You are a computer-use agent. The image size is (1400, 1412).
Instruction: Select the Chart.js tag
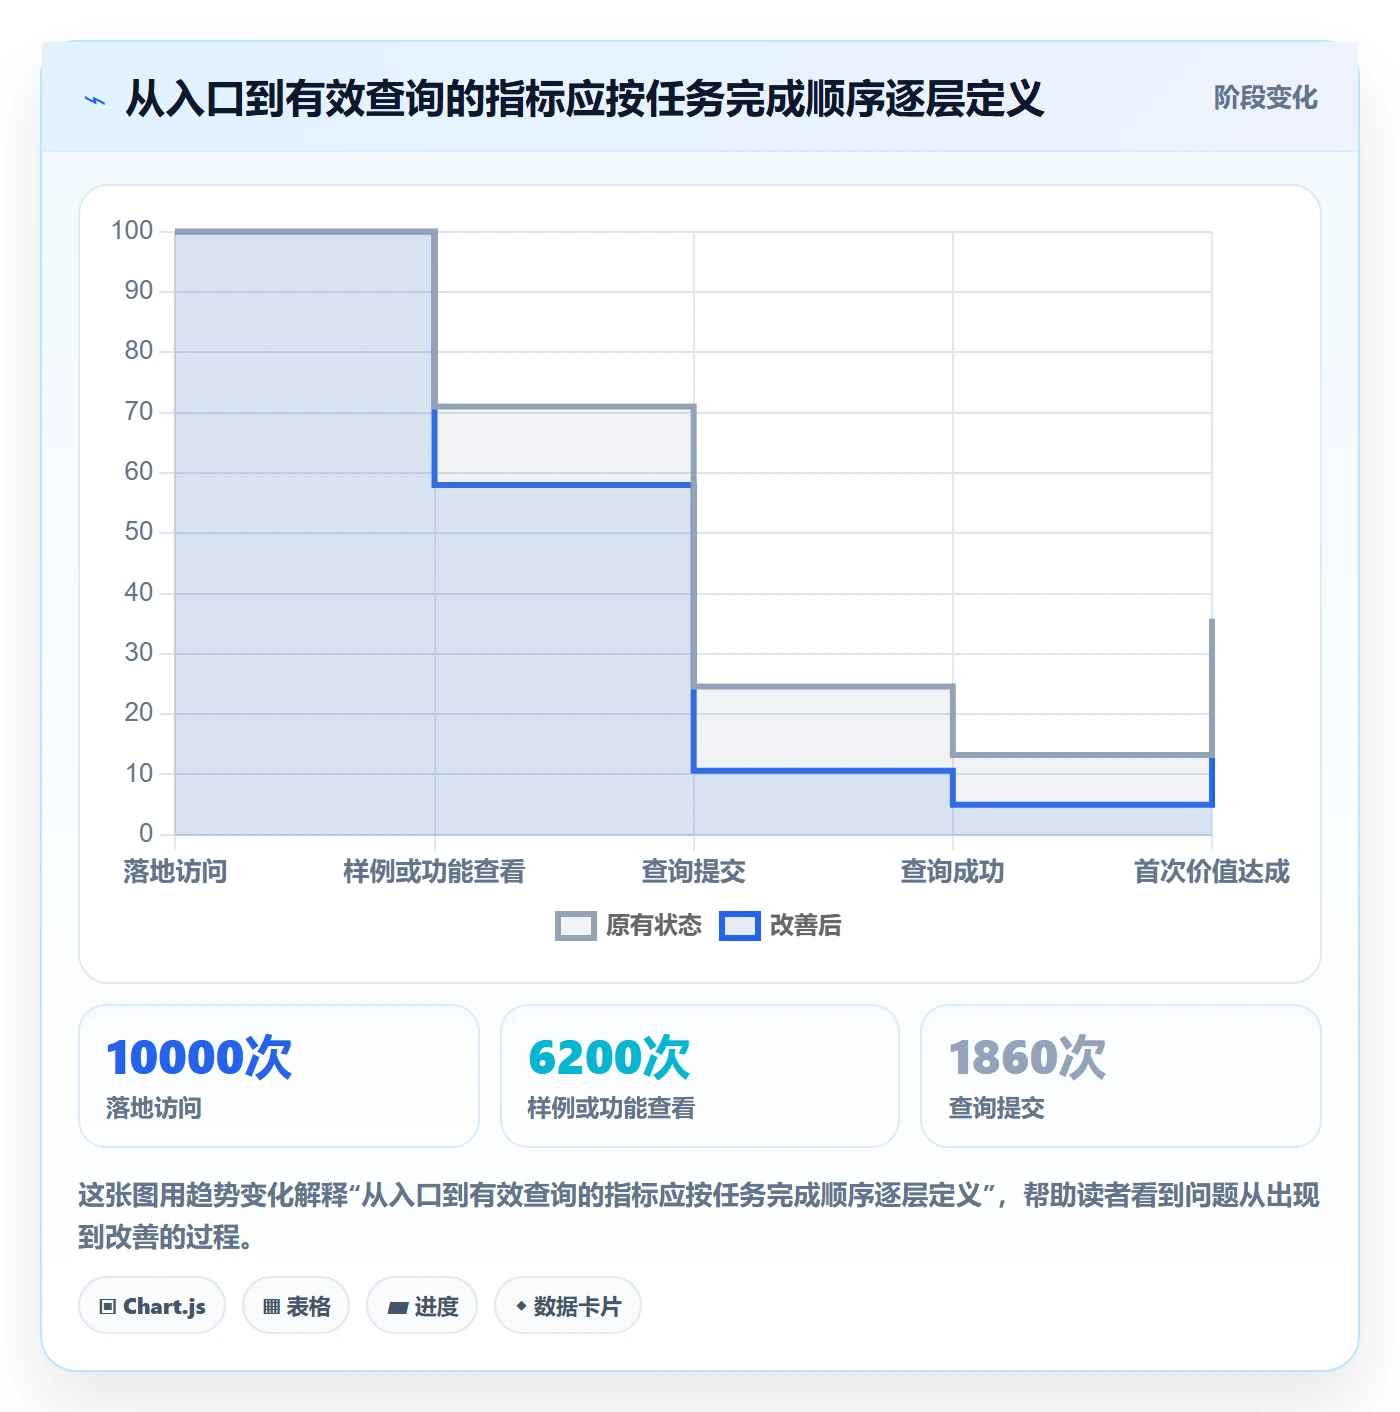coord(152,1305)
